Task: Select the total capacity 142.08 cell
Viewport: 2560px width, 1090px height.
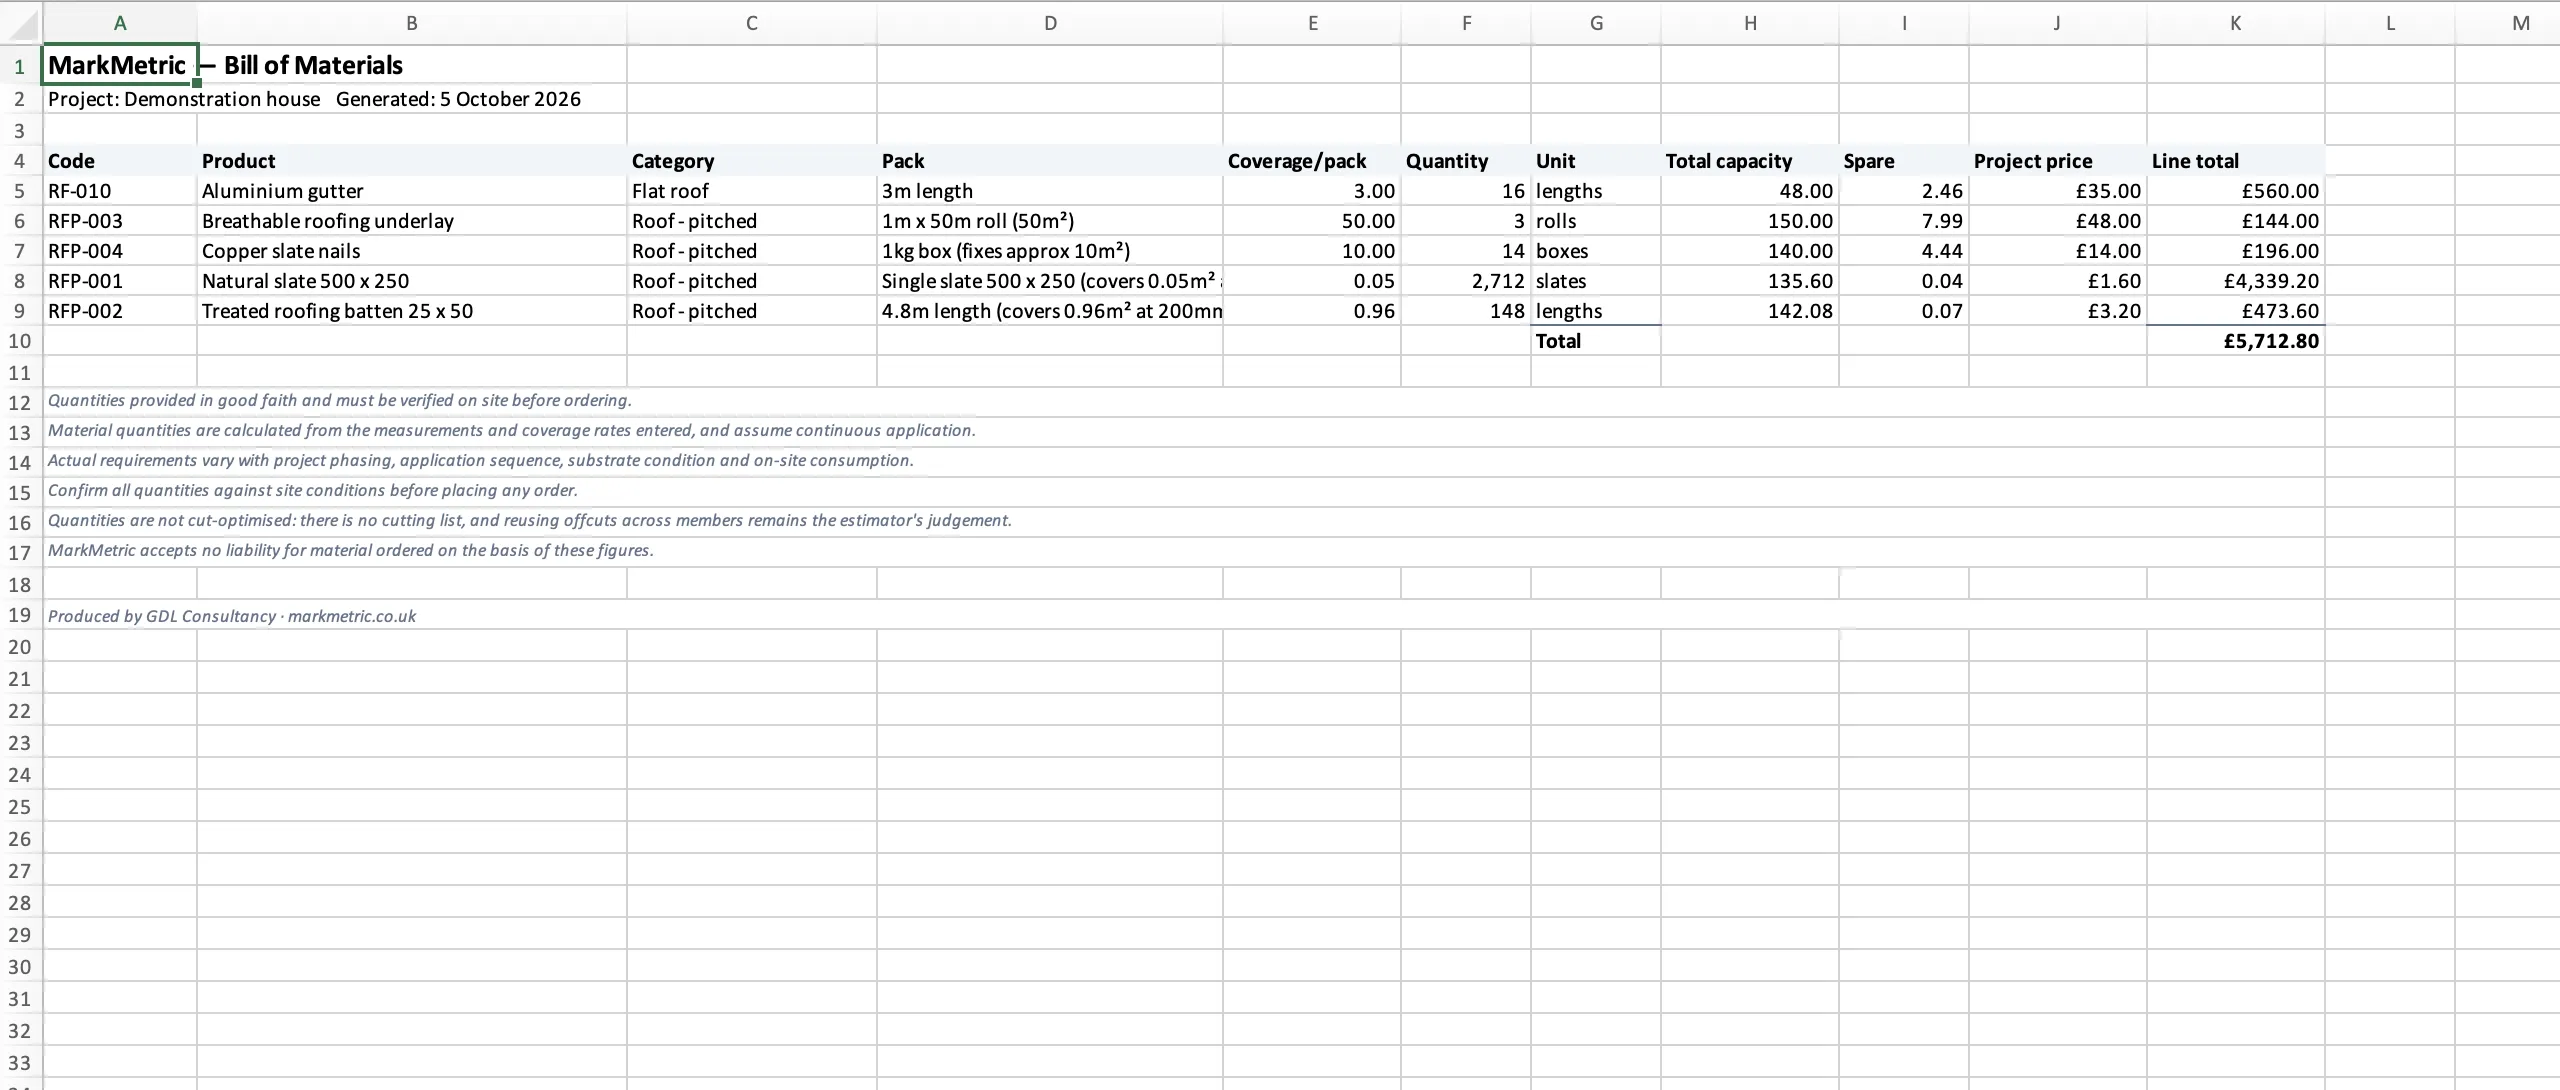Action: click(1750, 311)
